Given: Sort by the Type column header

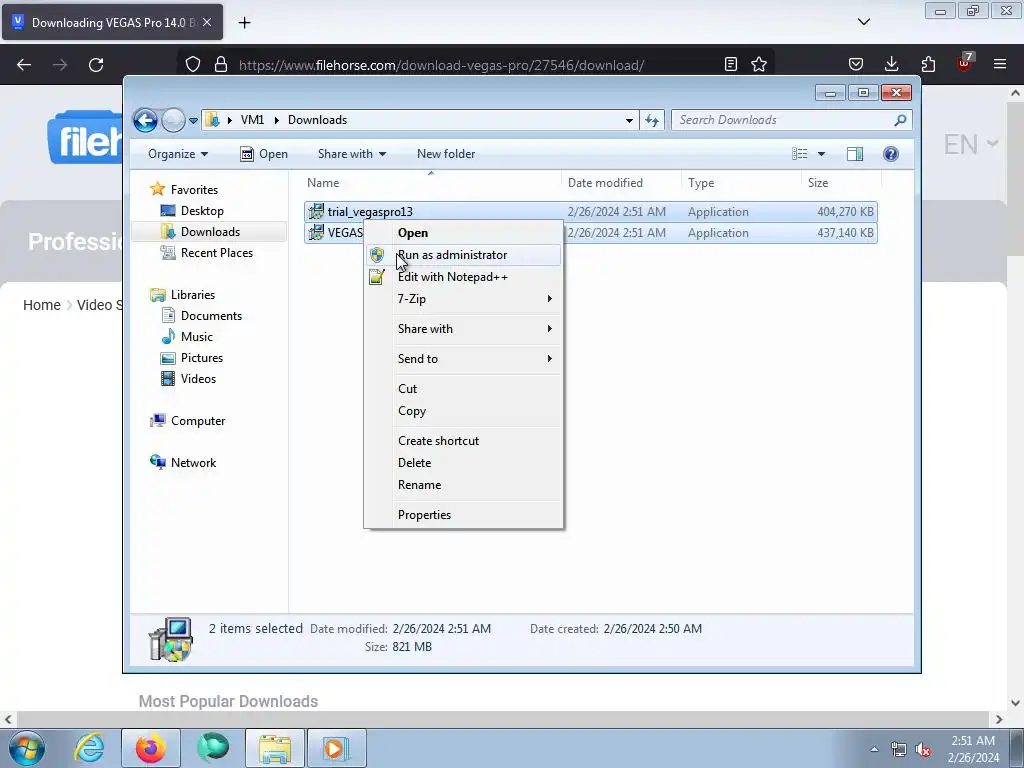Looking at the screenshot, I should [741, 183].
